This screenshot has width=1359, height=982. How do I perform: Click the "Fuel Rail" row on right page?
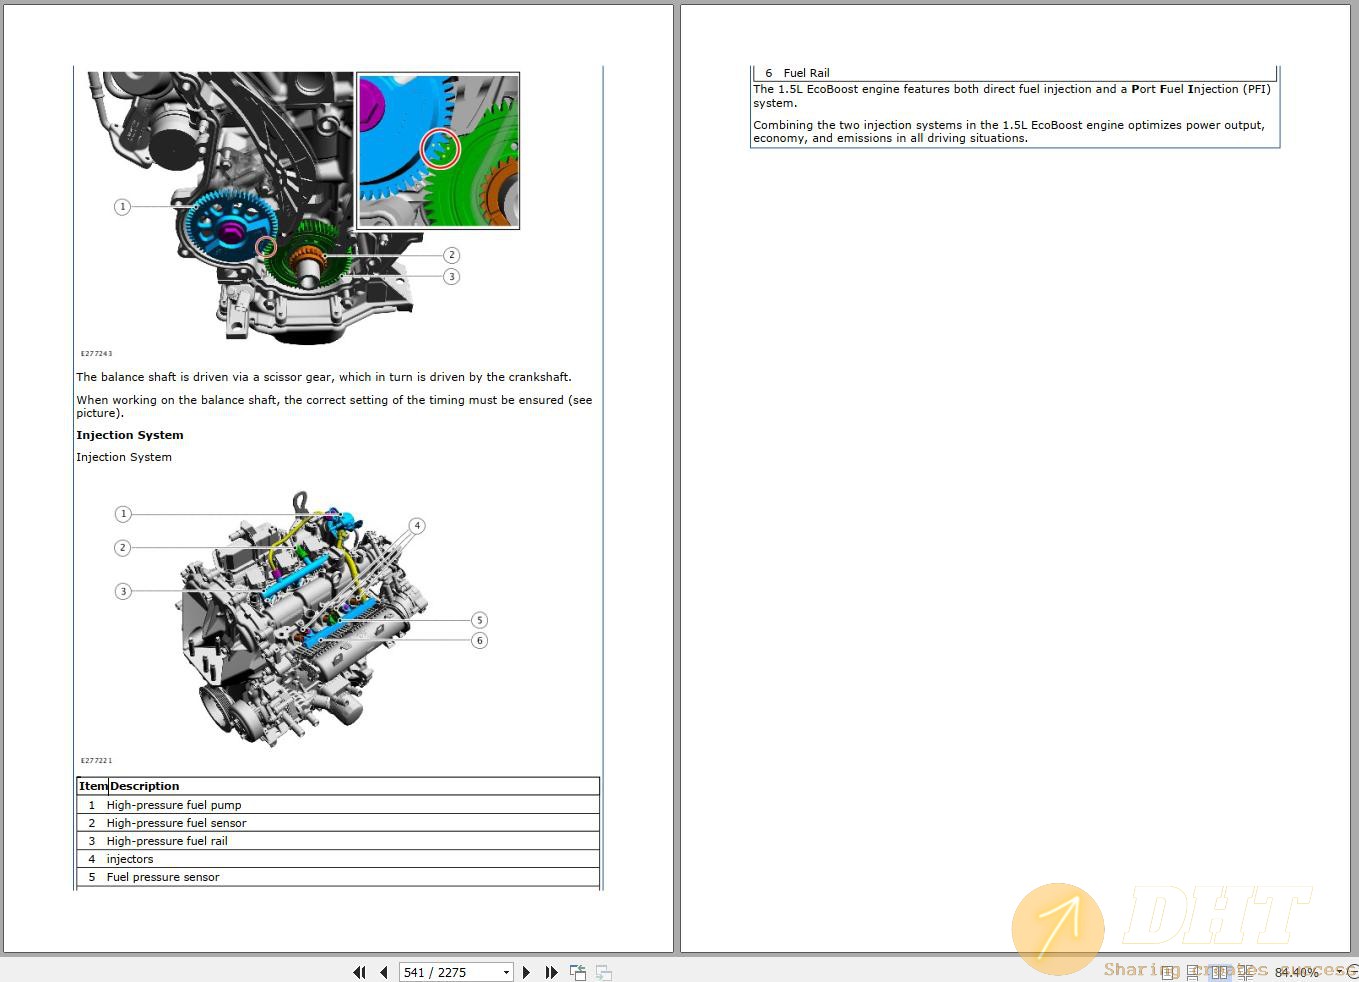point(1015,73)
